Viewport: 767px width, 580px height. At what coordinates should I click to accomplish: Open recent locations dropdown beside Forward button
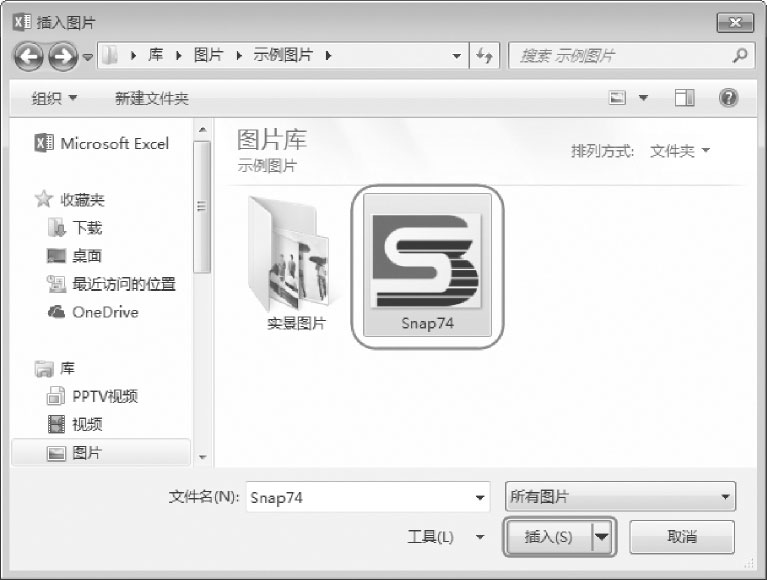(x=88, y=57)
